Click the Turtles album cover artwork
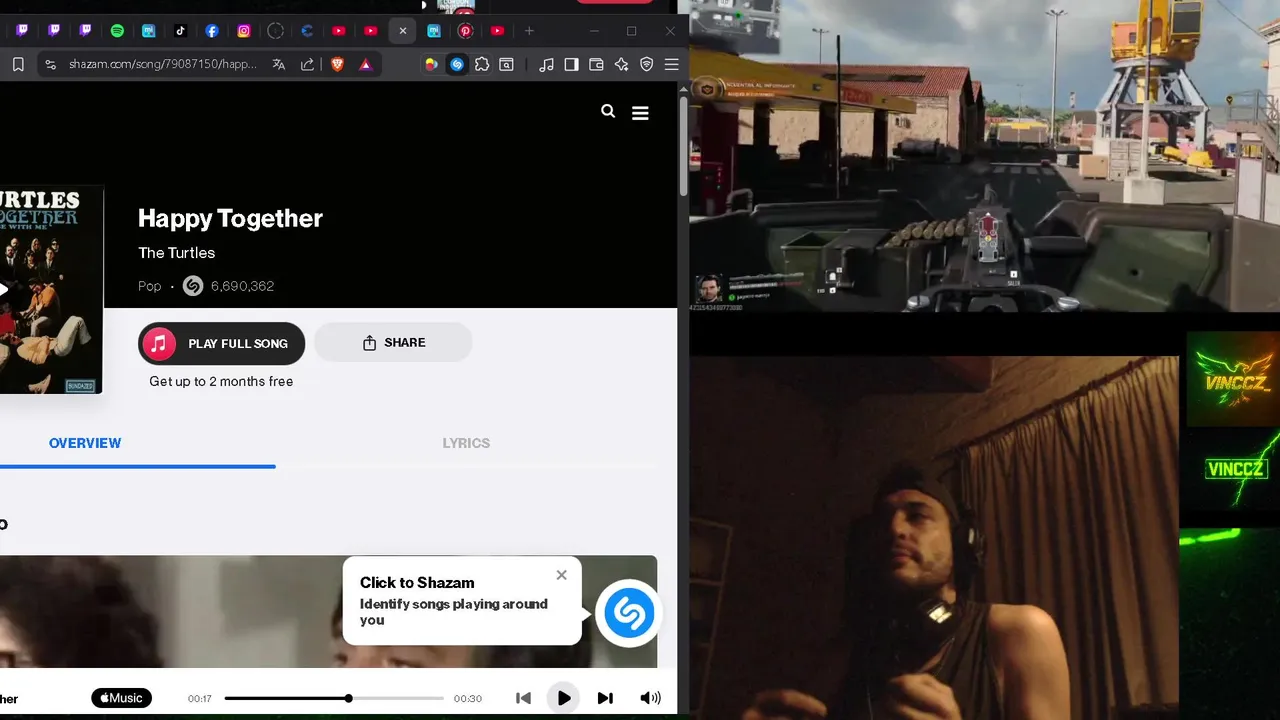1280x720 pixels. [50, 289]
